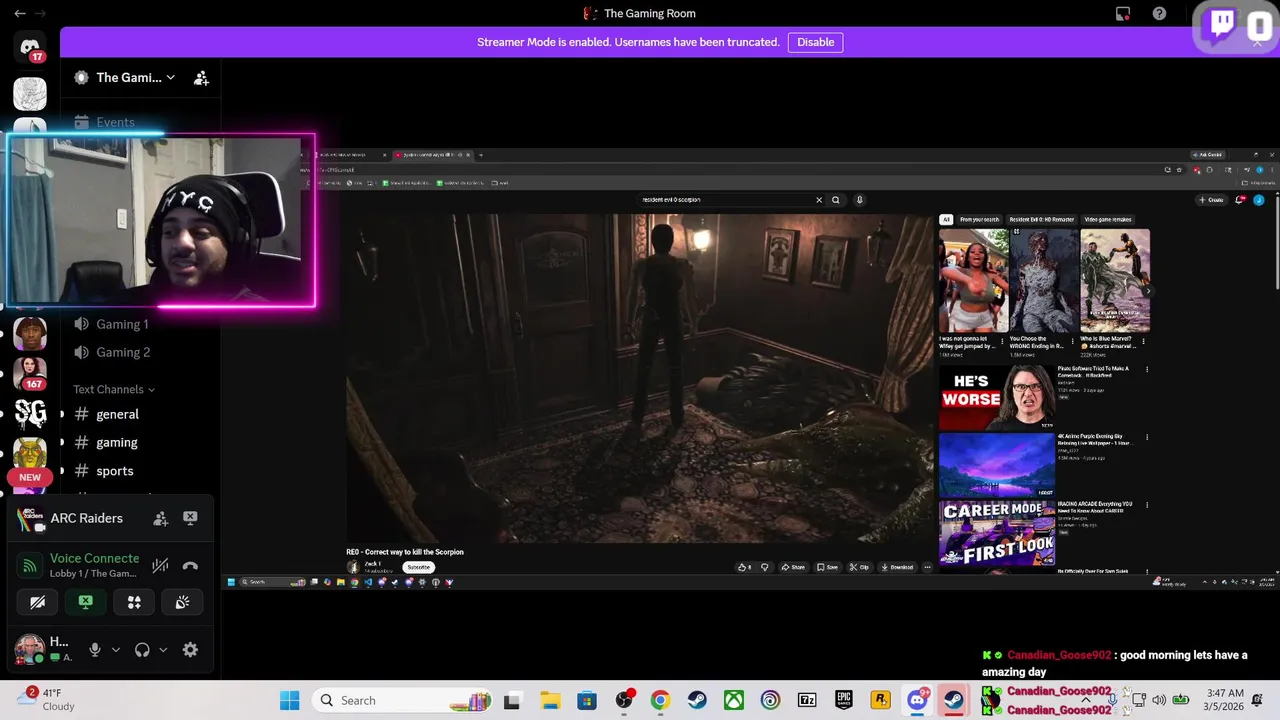Select 'Resident Evil 0: HD Remaster' chip
The height and width of the screenshot is (720, 1280).
(x=1041, y=219)
